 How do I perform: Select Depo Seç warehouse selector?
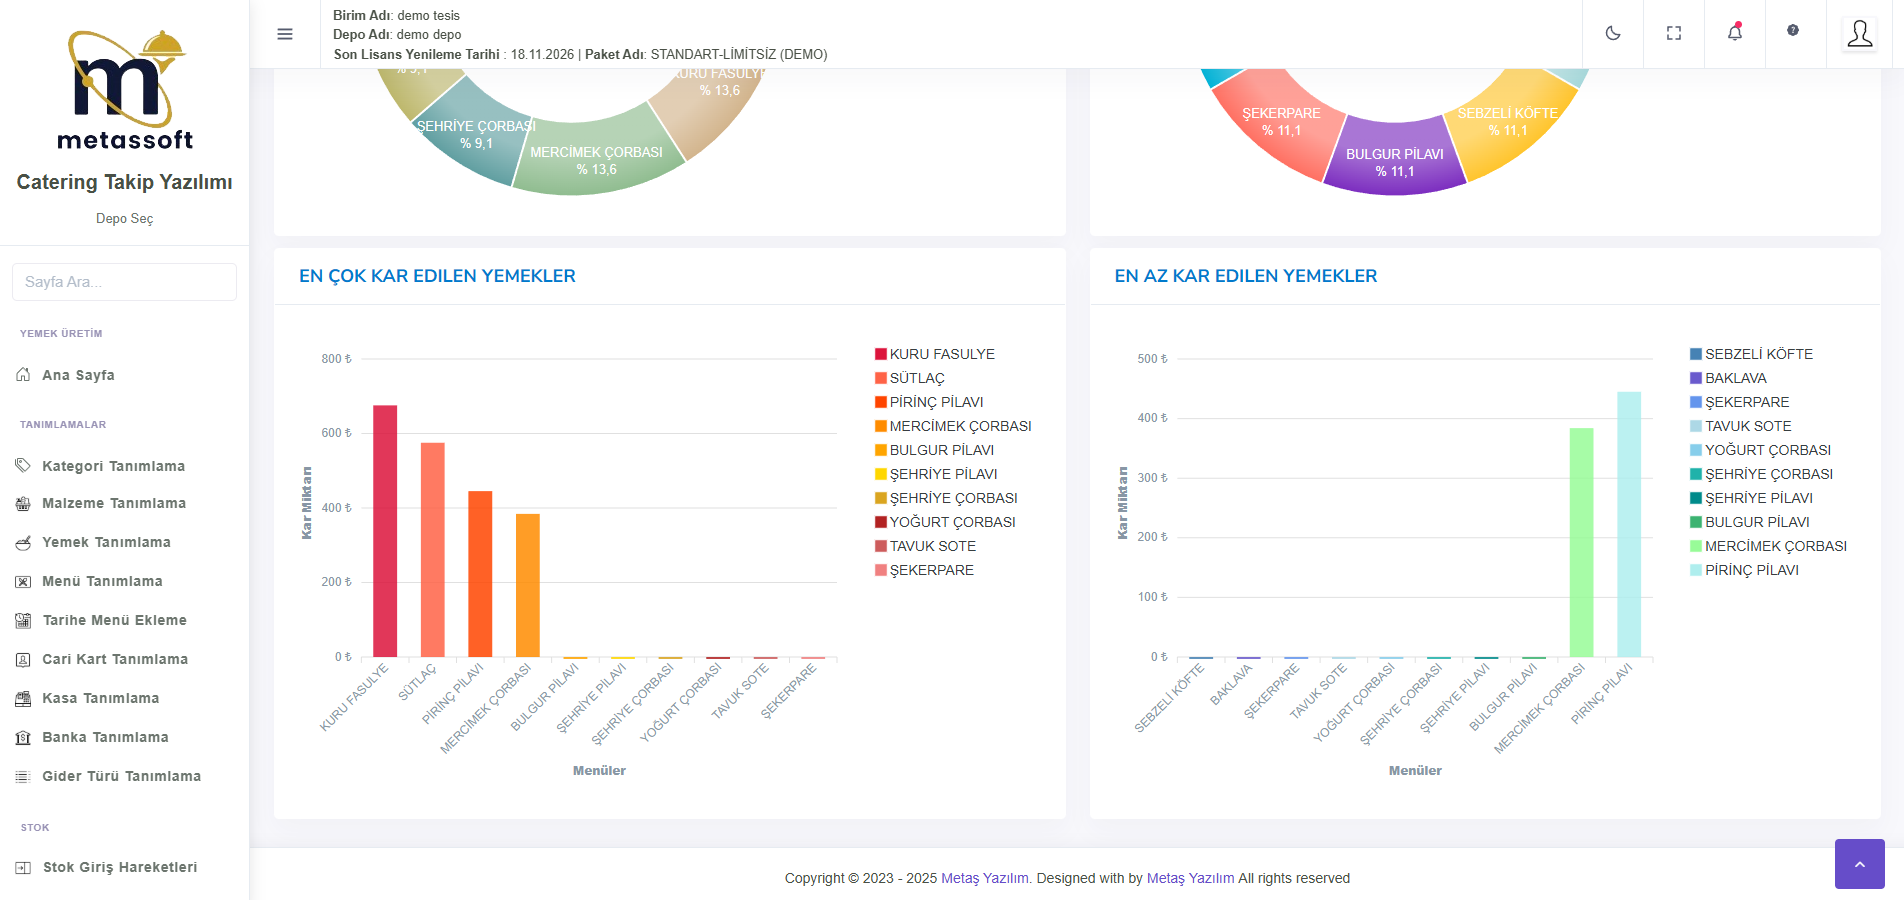click(124, 218)
